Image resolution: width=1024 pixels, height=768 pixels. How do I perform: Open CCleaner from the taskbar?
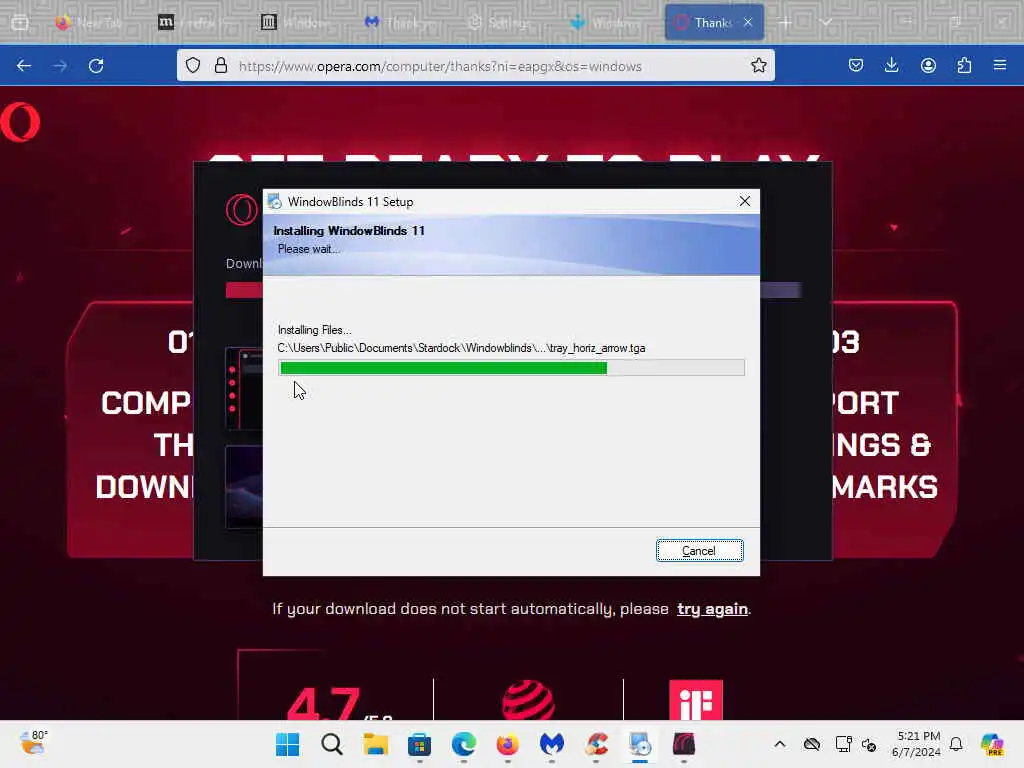pyautogui.click(x=596, y=744)
